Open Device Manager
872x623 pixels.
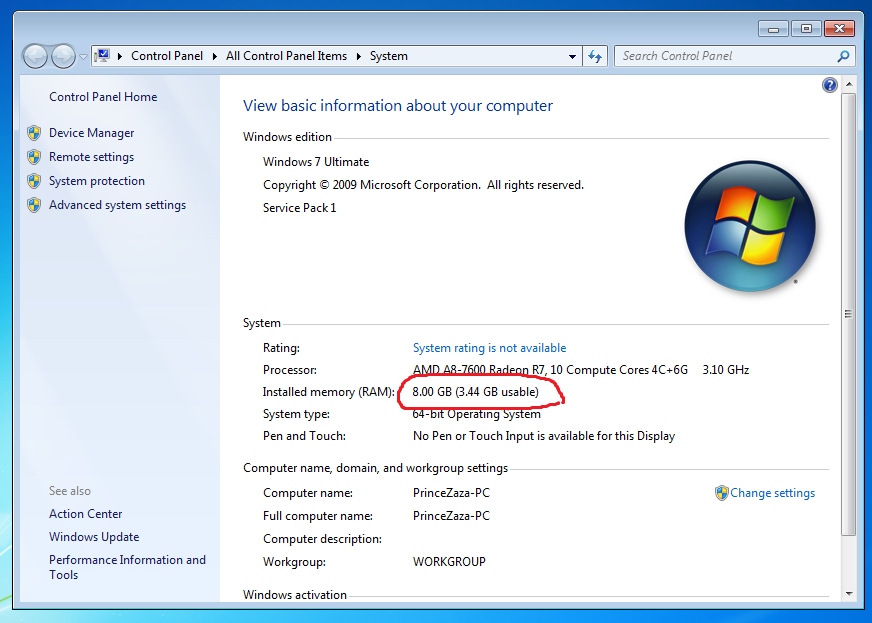[x=92, y=133]
